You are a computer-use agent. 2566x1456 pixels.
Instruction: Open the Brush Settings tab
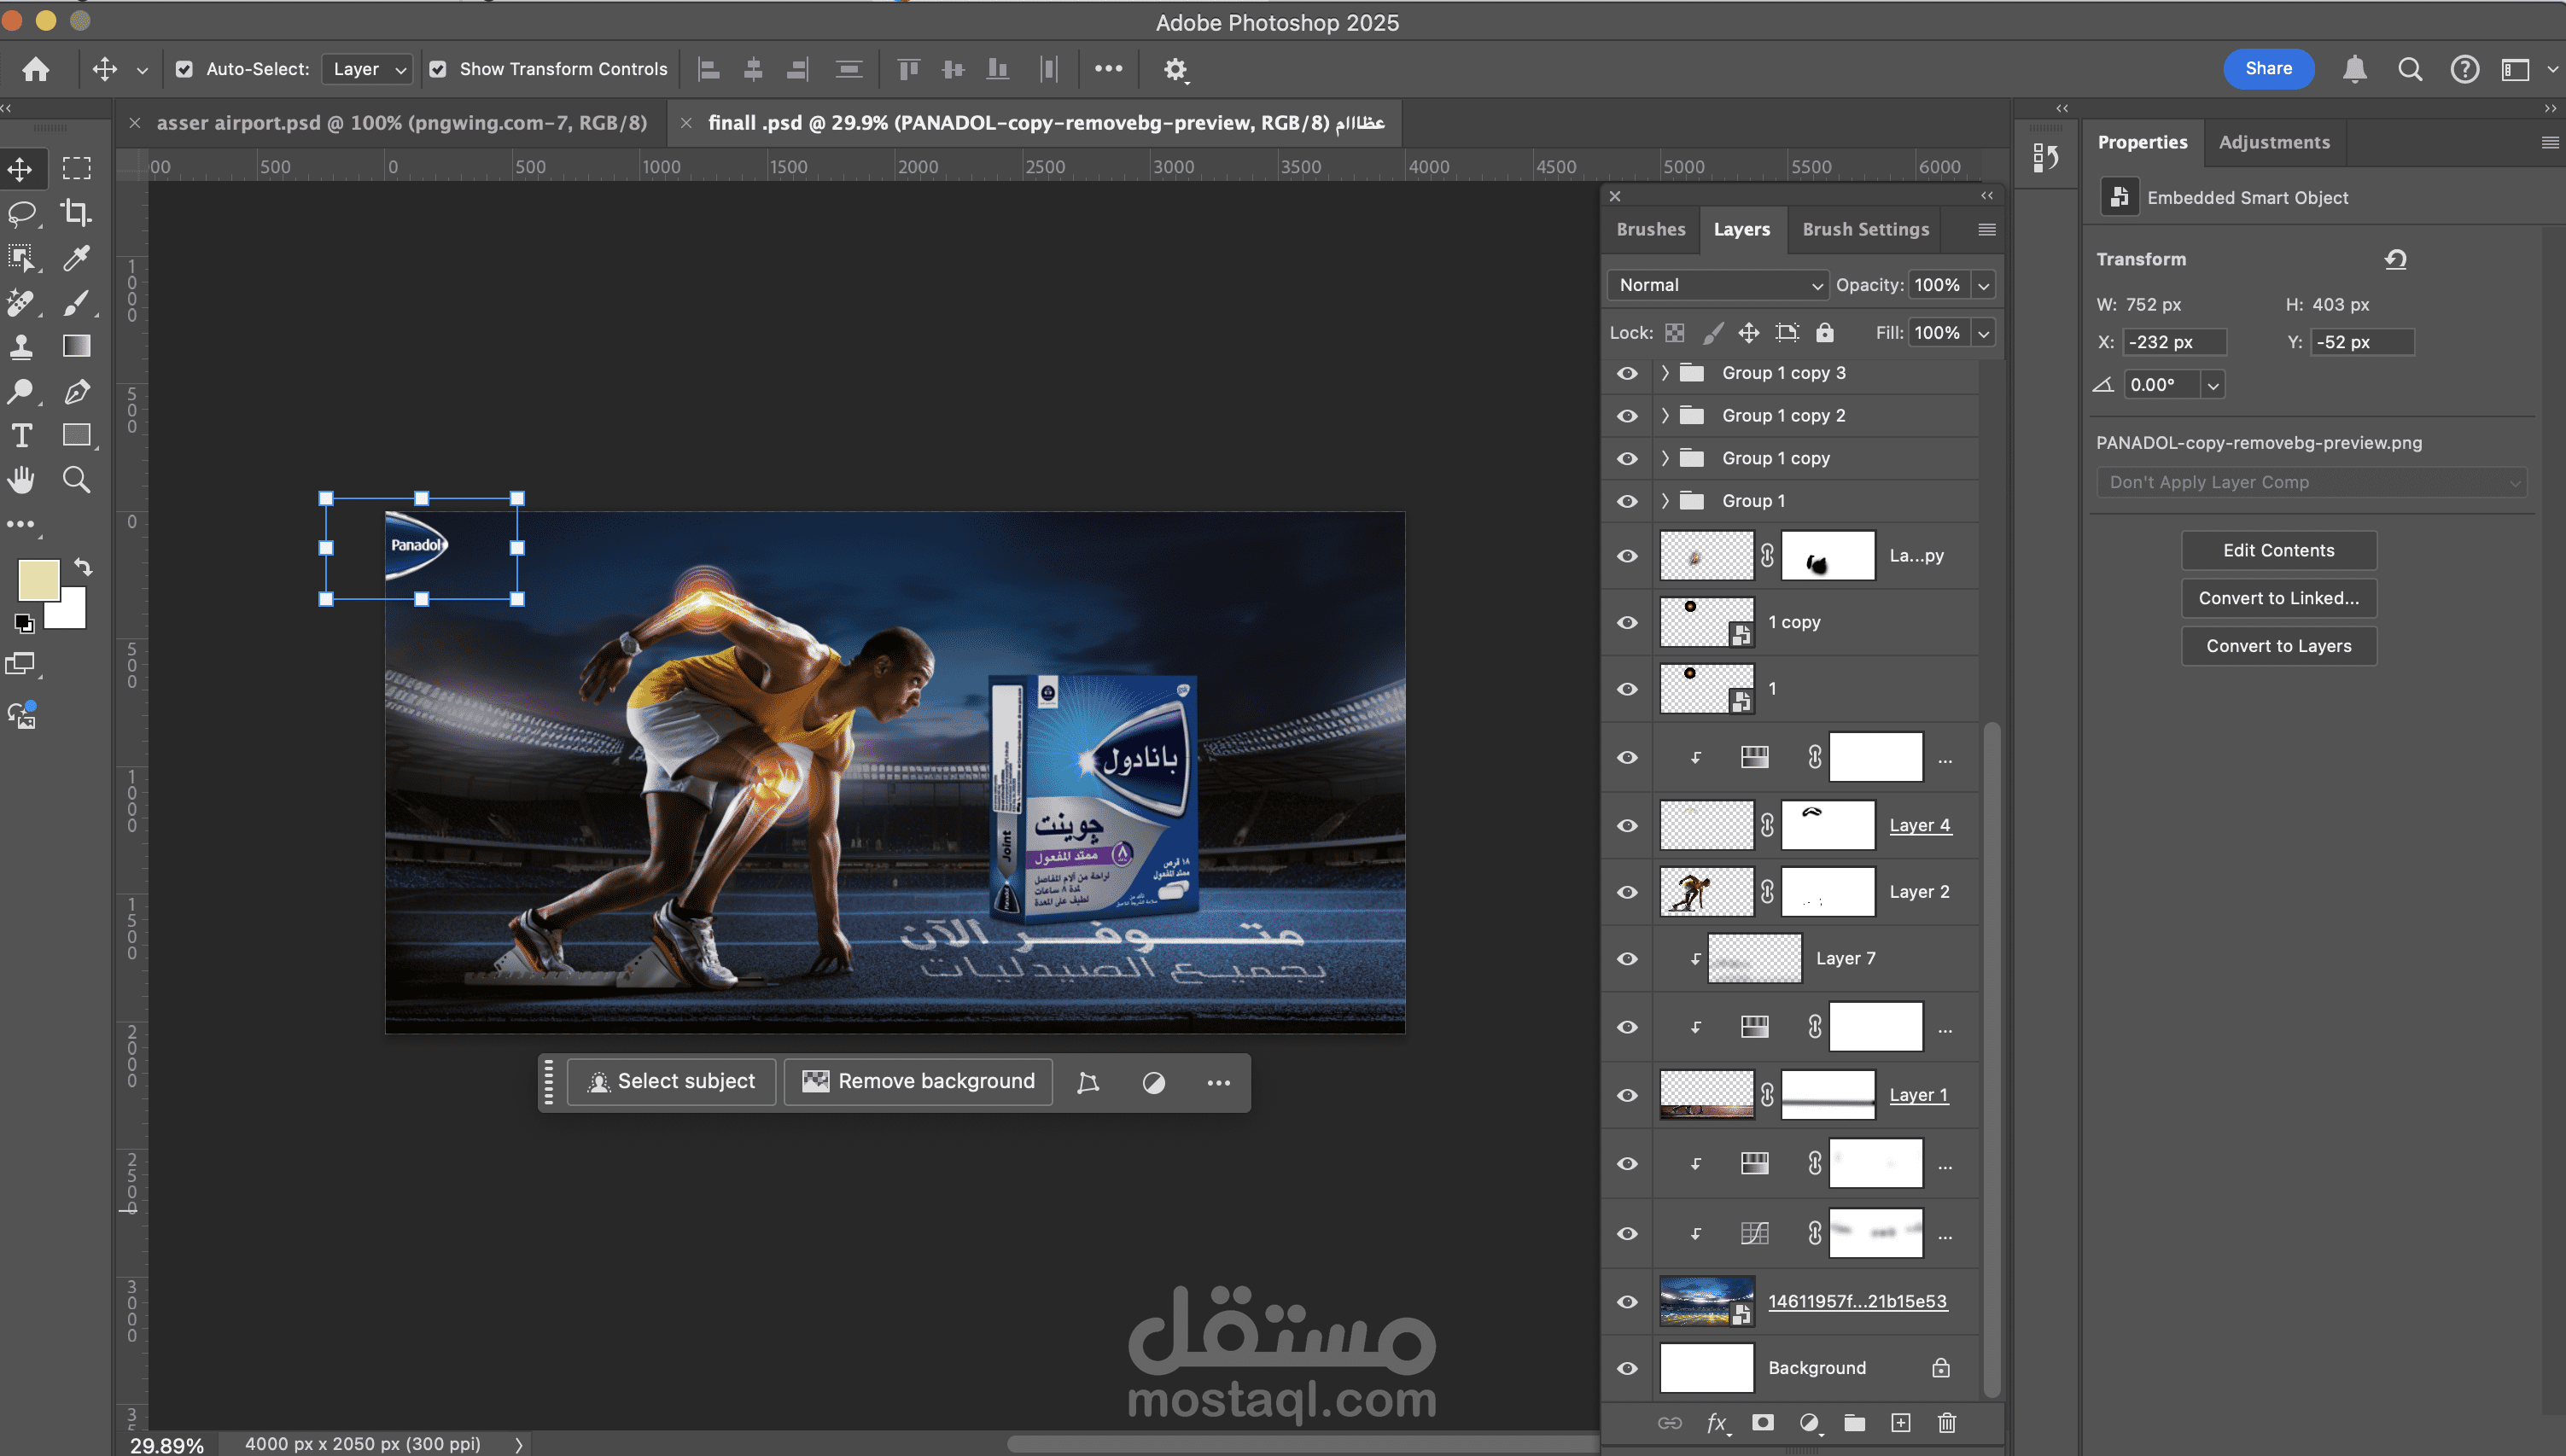tap(1865, 229)
